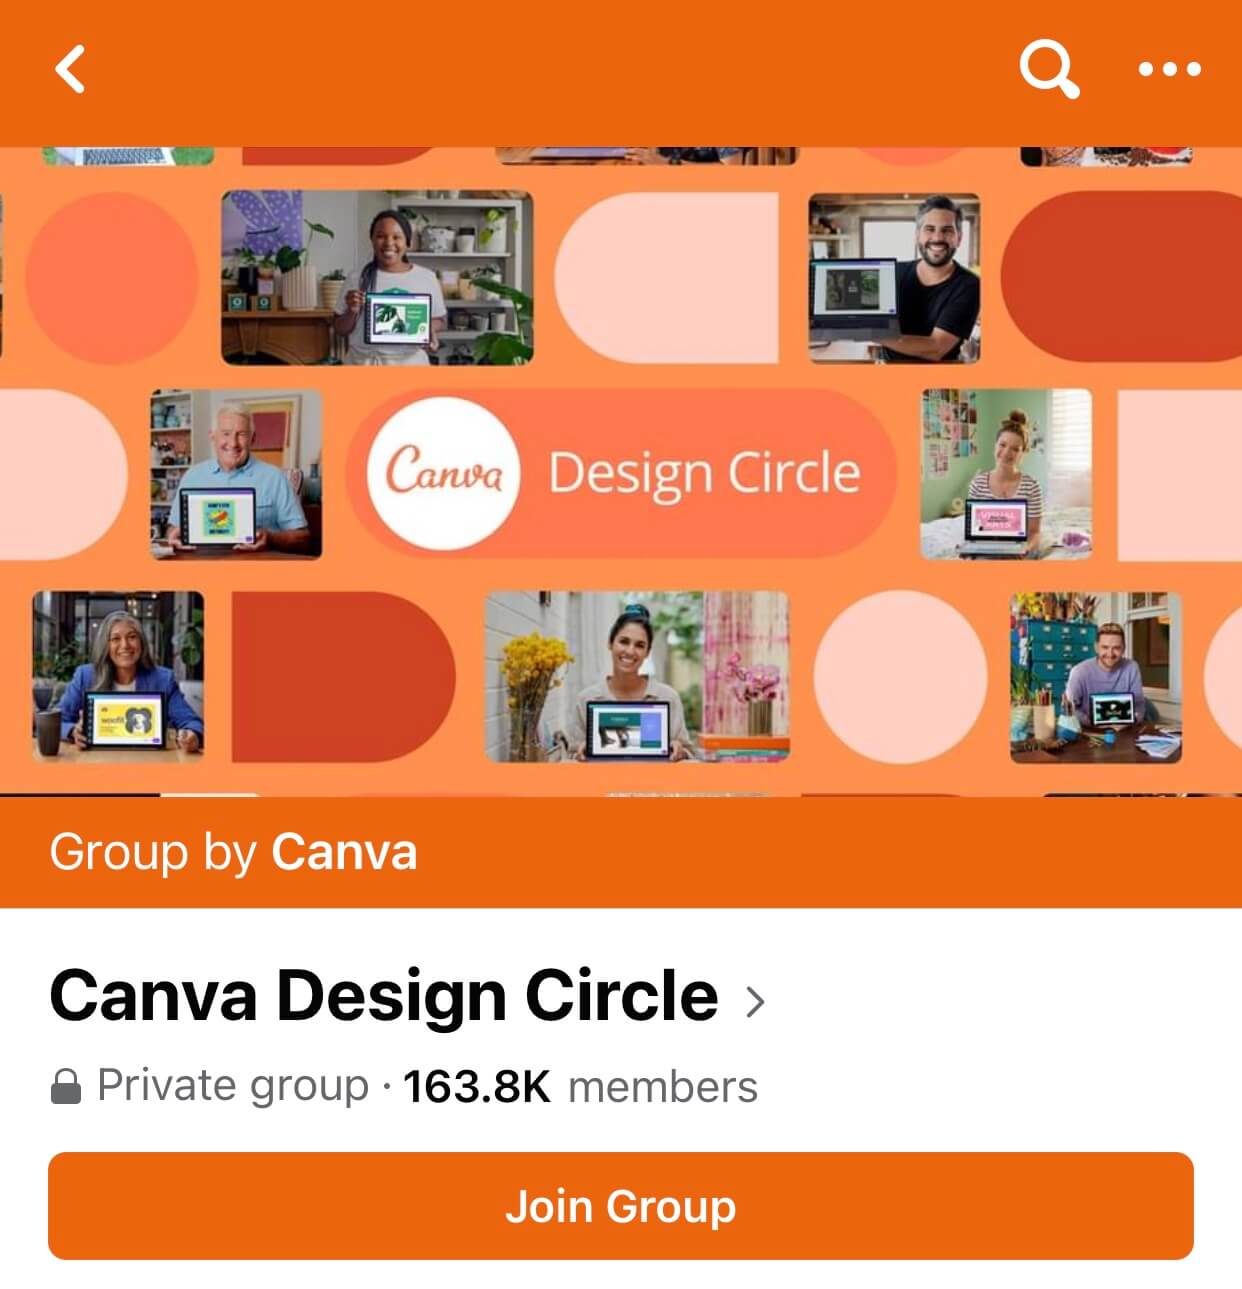Open the Canva page link
This screenshot has width=1242, height=1289.
(x=343, y=853)
